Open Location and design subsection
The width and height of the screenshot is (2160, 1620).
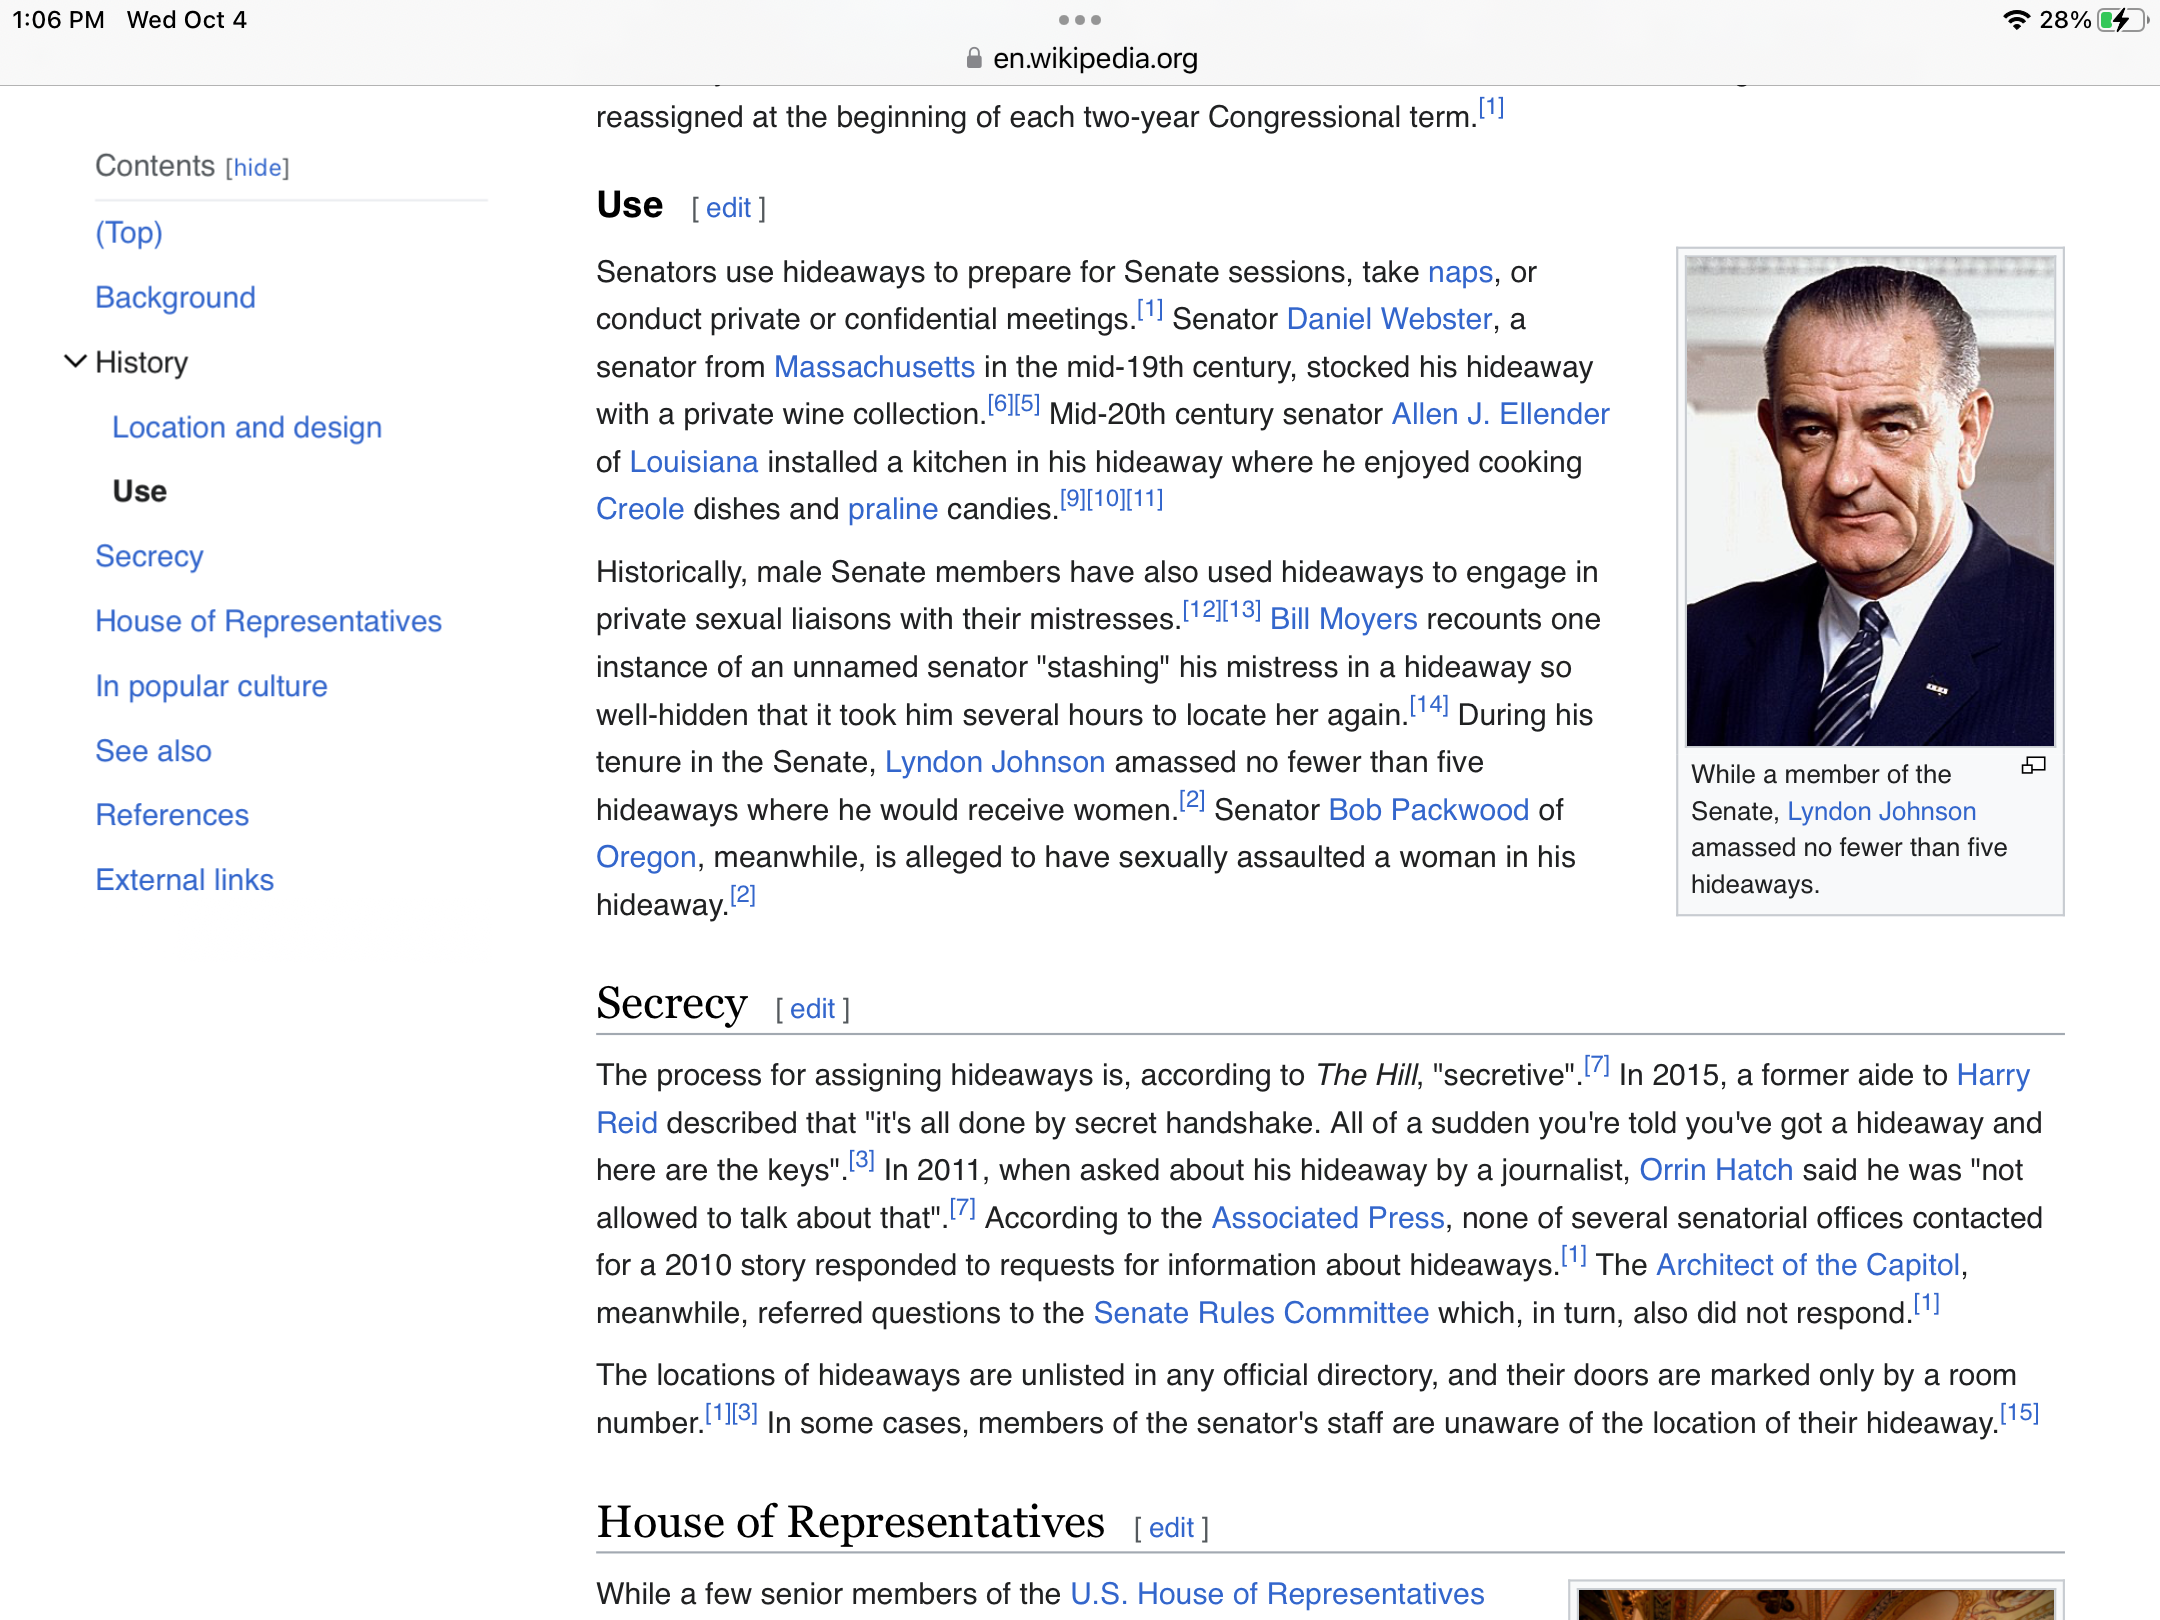[247, 427]
